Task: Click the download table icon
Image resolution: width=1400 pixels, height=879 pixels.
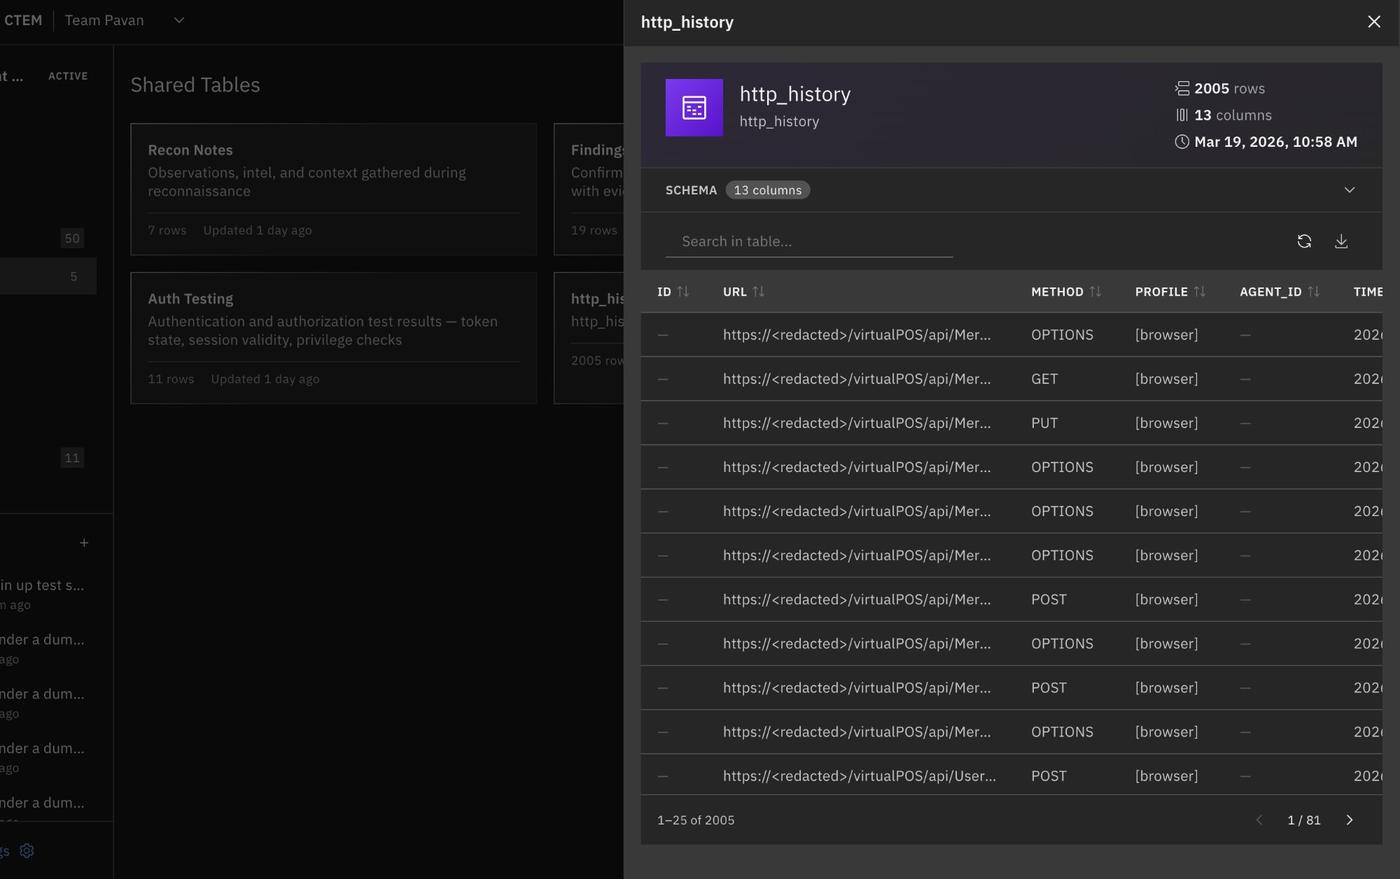Action: pyautogui.click(x=1341, y=241)
